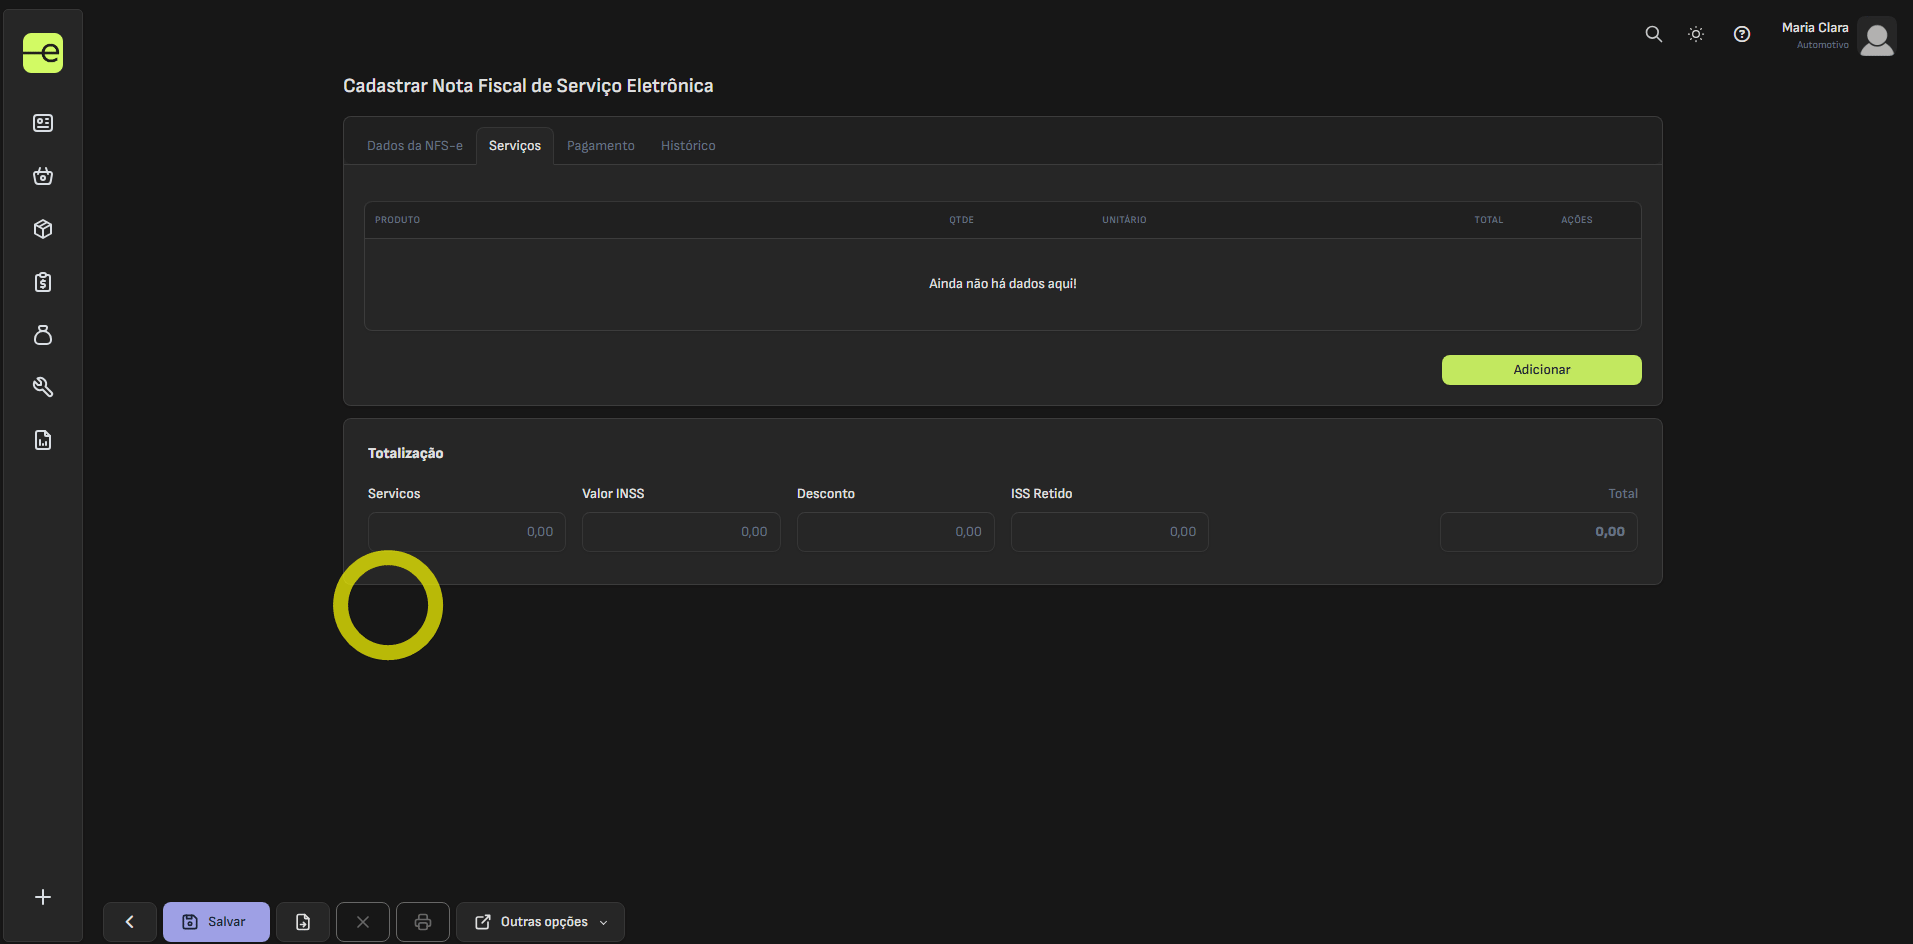Open Maria Clara user profile menu

(x=1837, y=36)
